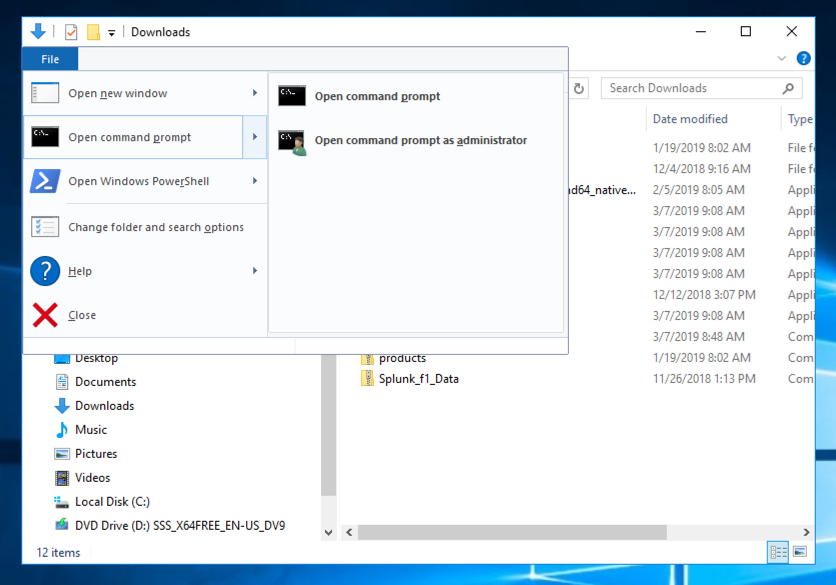The height and width of the screenshot is (585, 836).
Task: Select the Splunk_f1_Data zip file
Action: [419, 379]
